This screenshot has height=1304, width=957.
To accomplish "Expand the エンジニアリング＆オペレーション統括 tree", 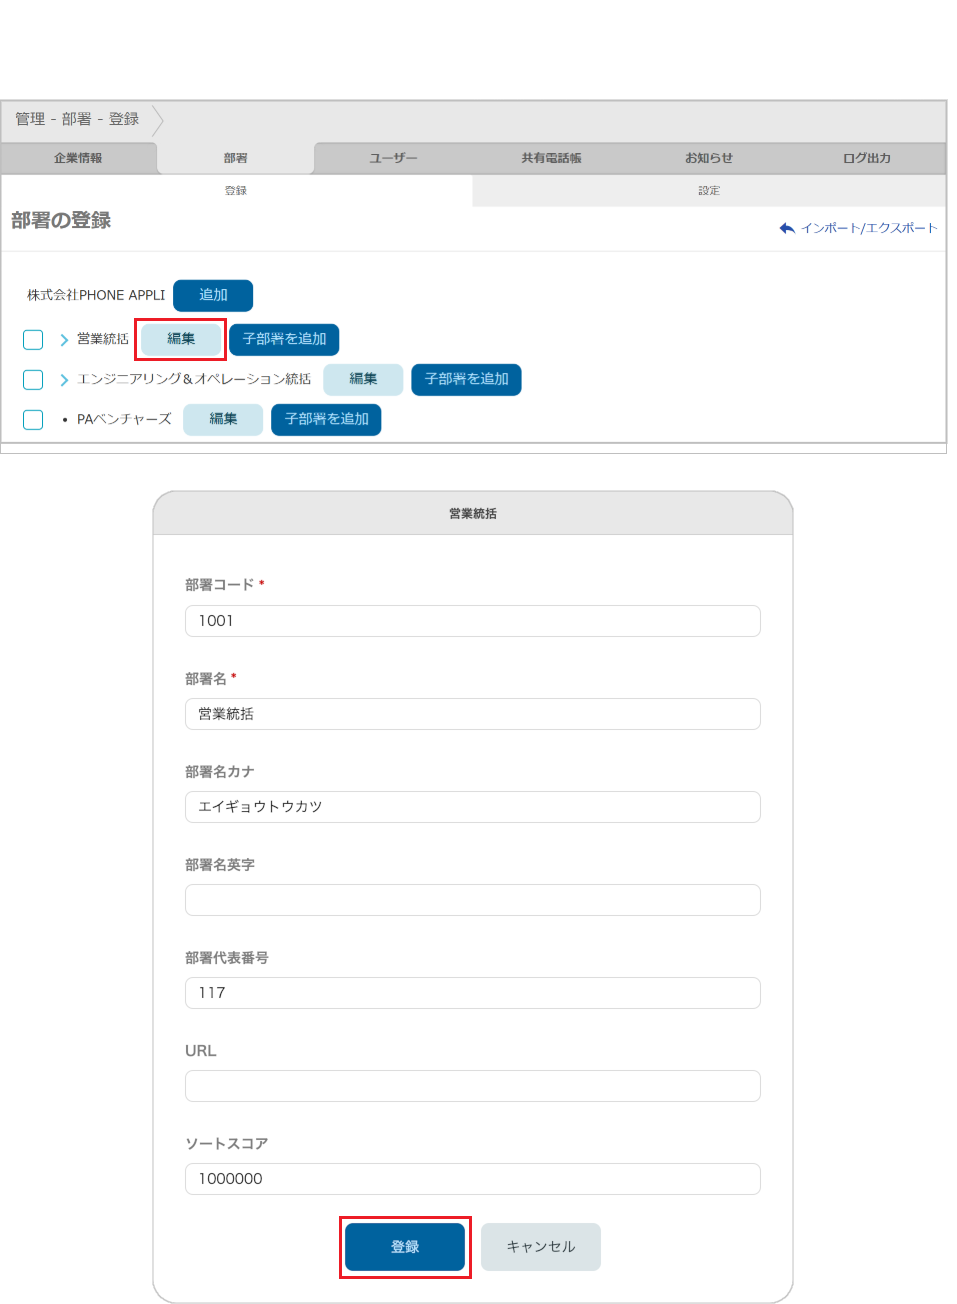I will pos(63,379).
